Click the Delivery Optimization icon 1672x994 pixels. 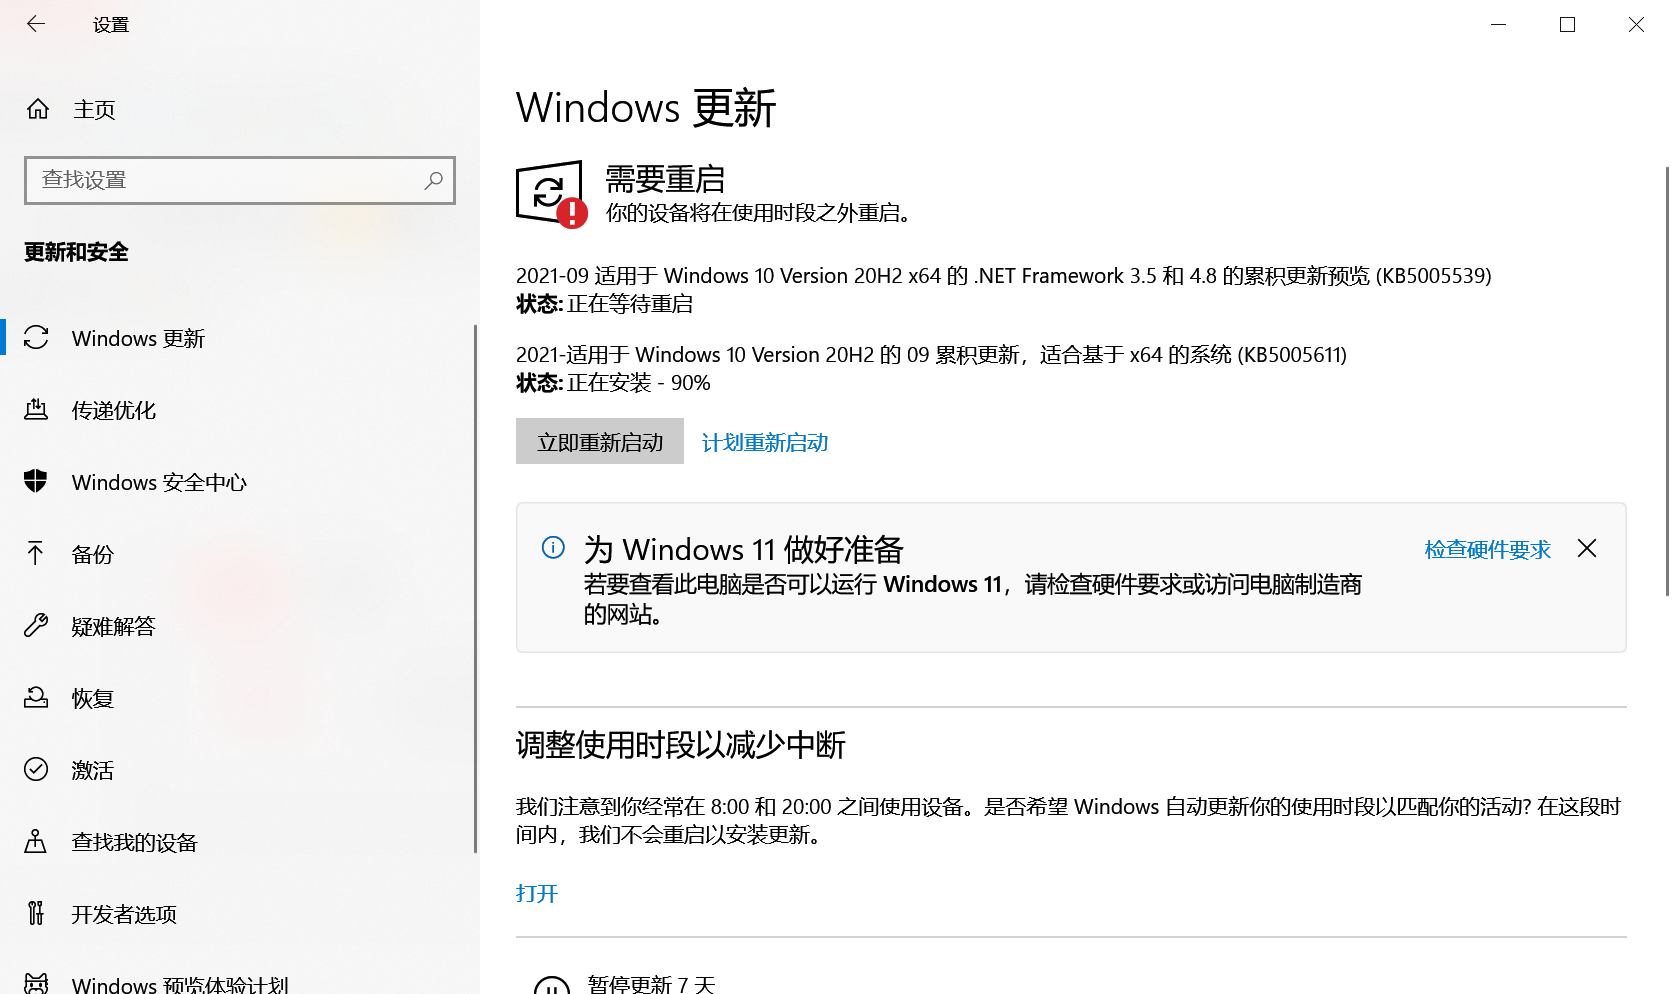36,410
